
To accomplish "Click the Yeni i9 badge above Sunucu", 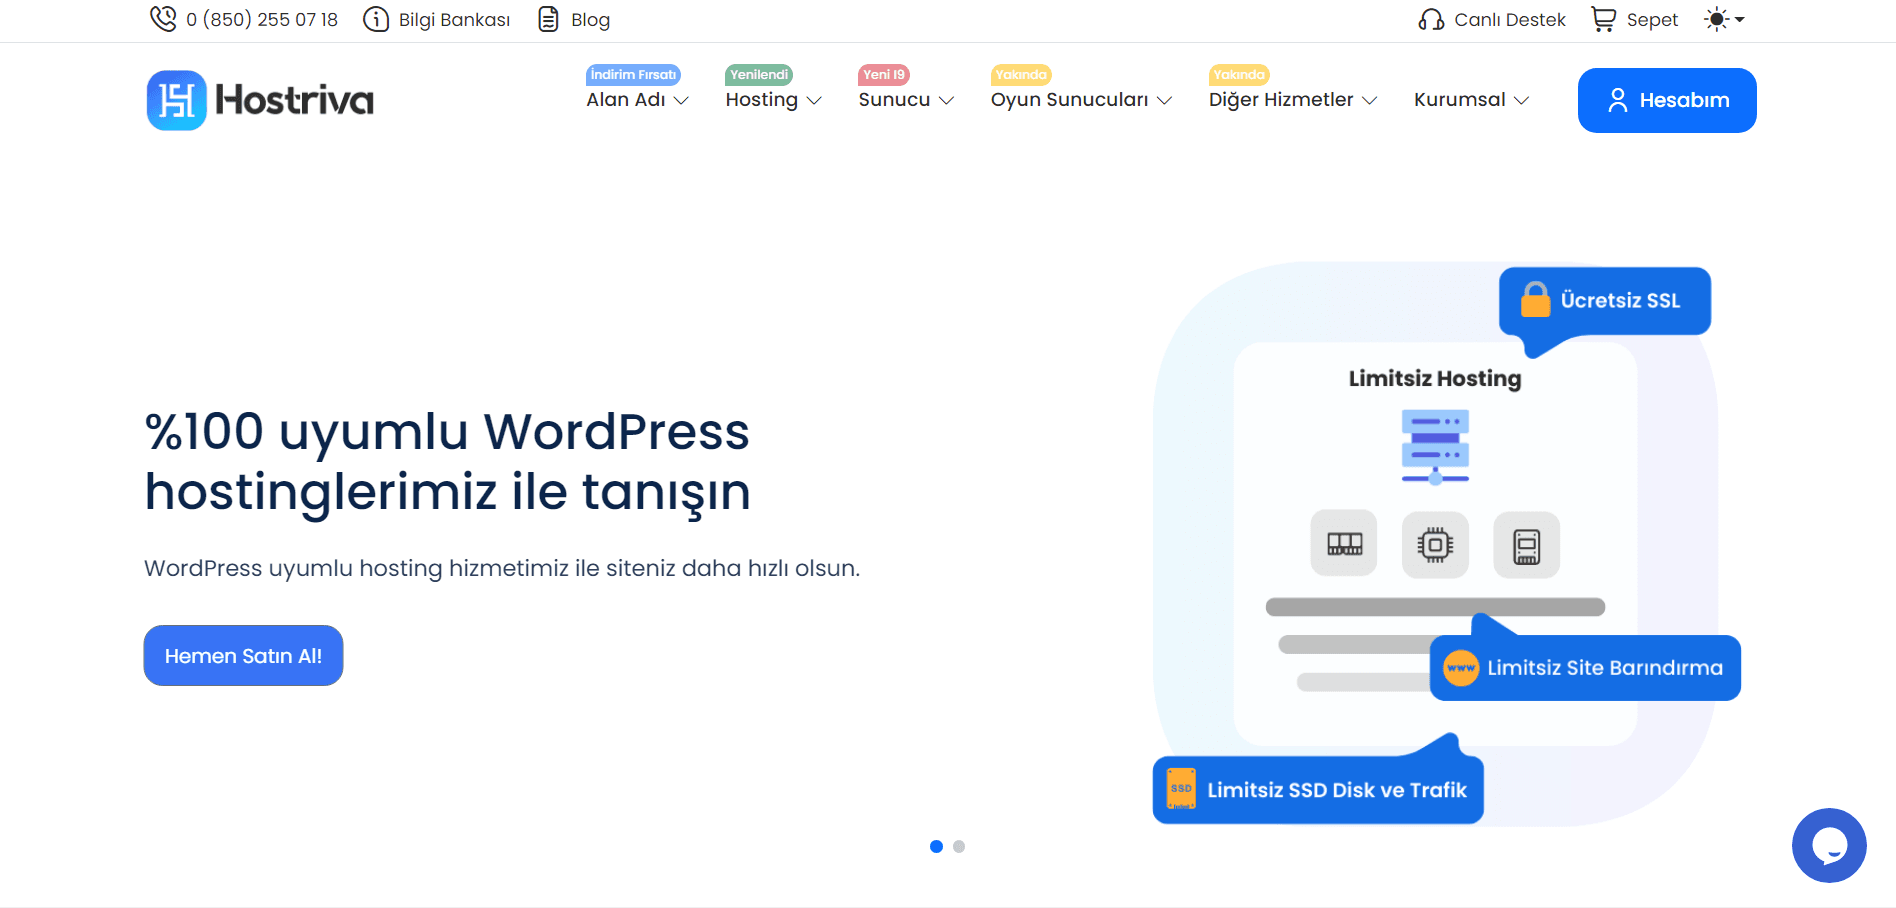I will point(884,75).
